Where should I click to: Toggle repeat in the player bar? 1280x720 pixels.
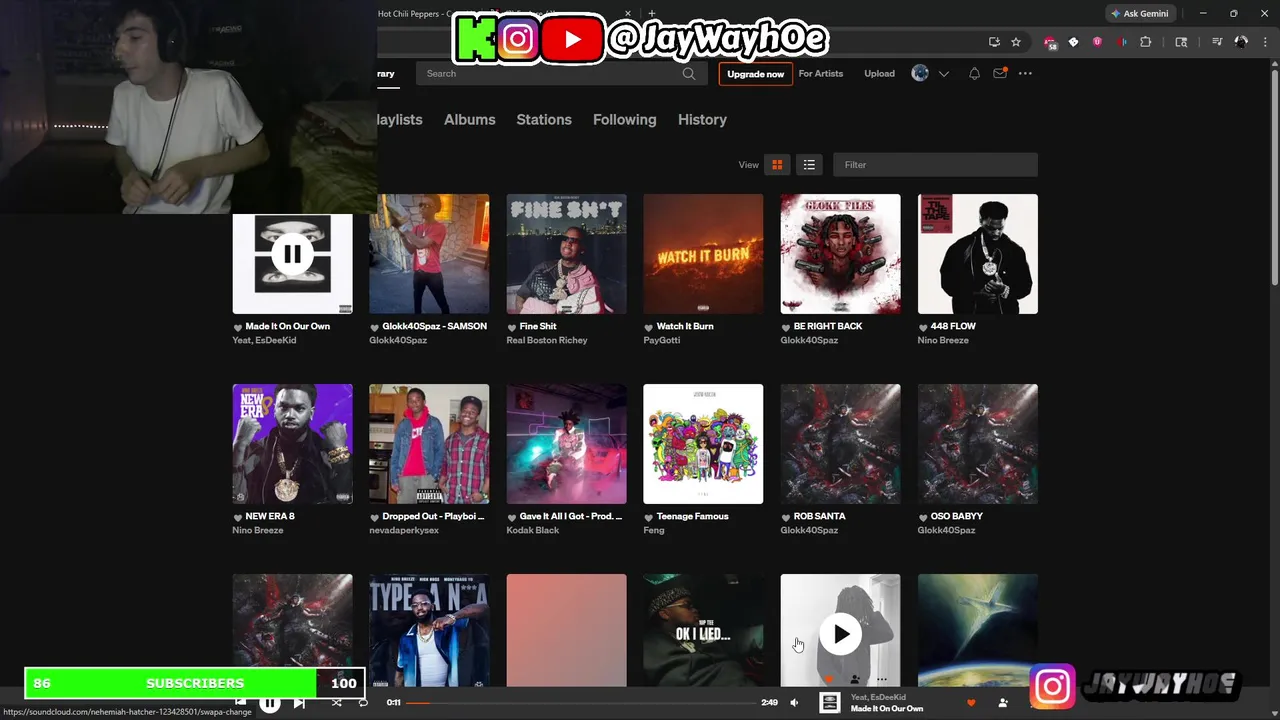tap(363, 703)
